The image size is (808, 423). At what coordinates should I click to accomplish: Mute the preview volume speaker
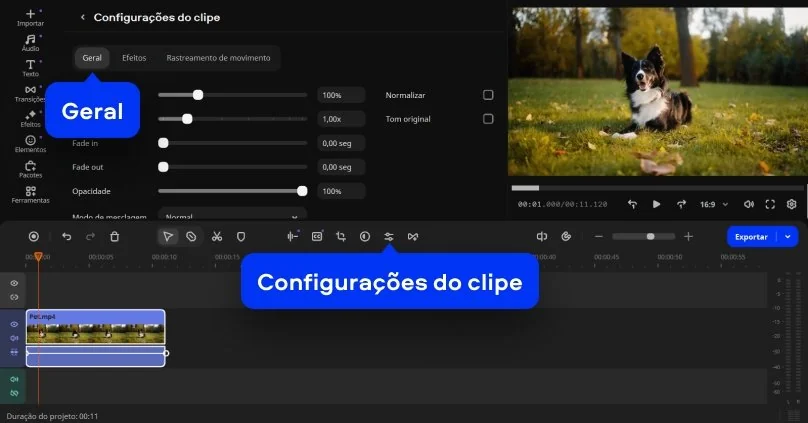point(749,204)
